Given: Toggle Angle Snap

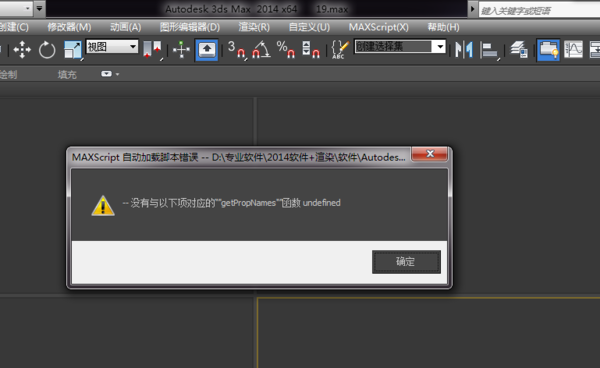Looking at the screenshot, I should (261, 50).
